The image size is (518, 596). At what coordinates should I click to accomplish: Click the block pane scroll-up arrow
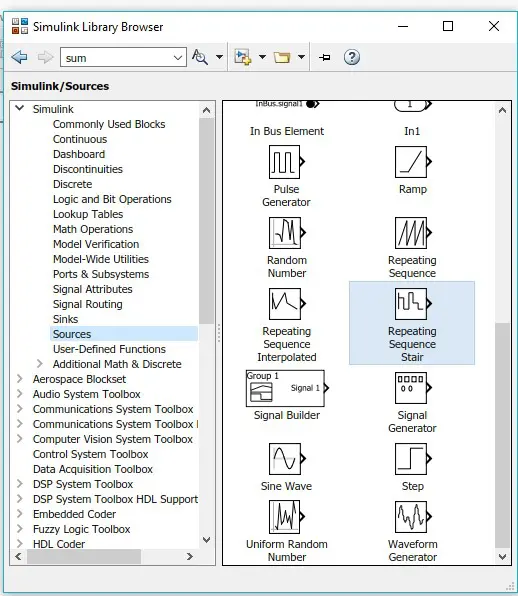coord(502,110)
